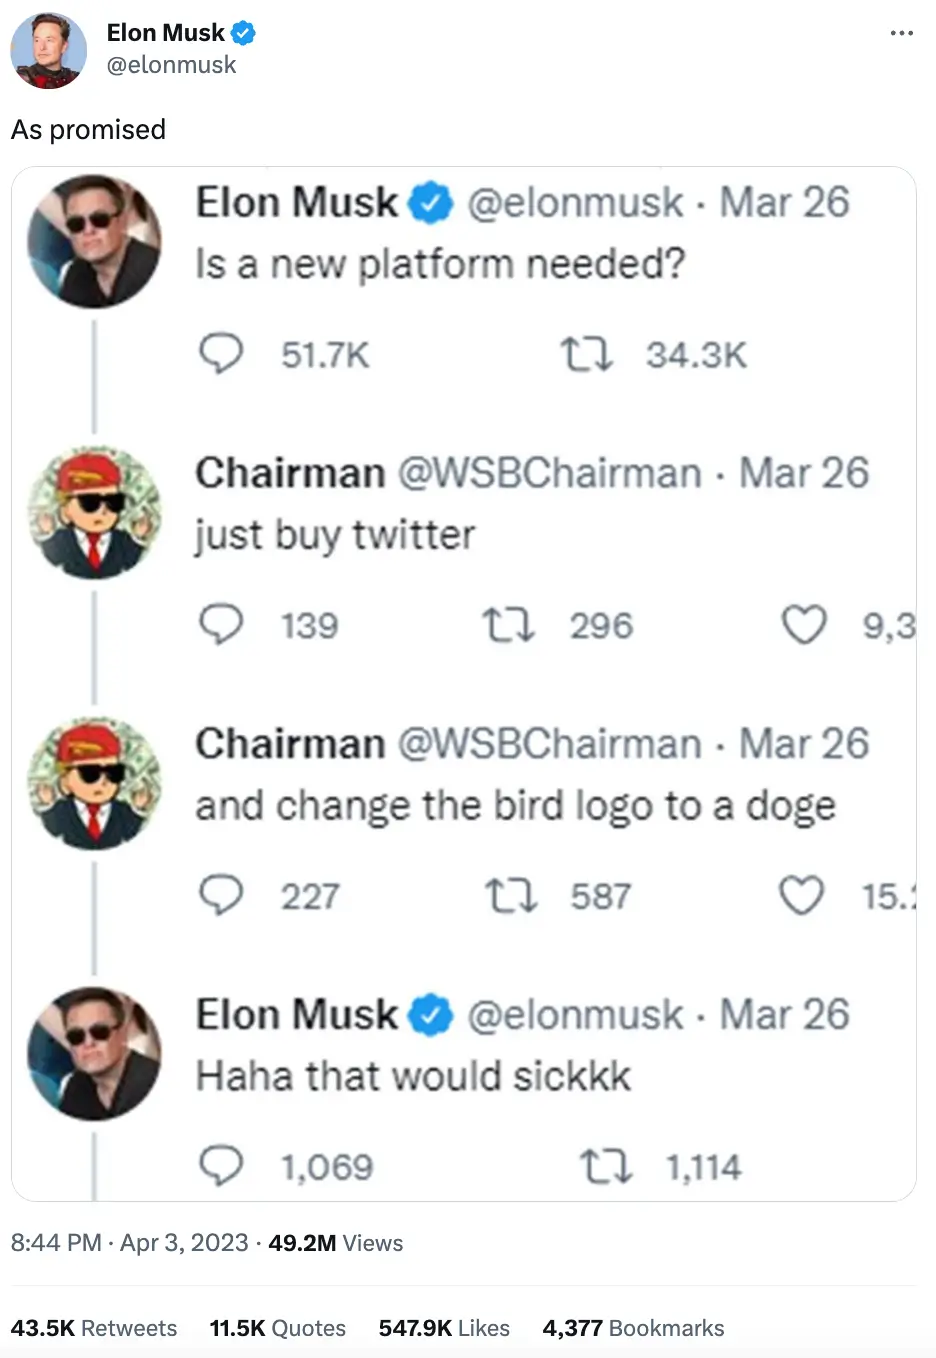Click the reply icon under "just buy twitter"
Screen dimensions: 936x1358
[221, 625]
